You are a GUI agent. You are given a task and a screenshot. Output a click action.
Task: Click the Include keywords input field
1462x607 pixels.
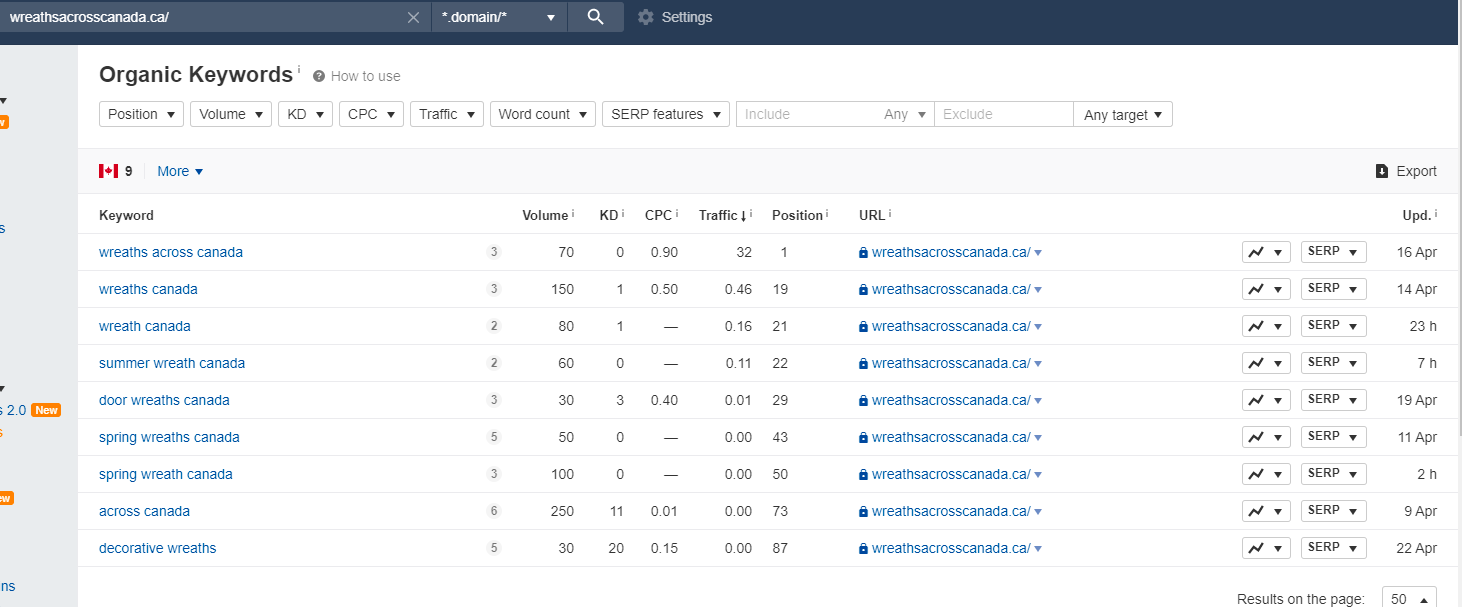[x=806, y=114]
